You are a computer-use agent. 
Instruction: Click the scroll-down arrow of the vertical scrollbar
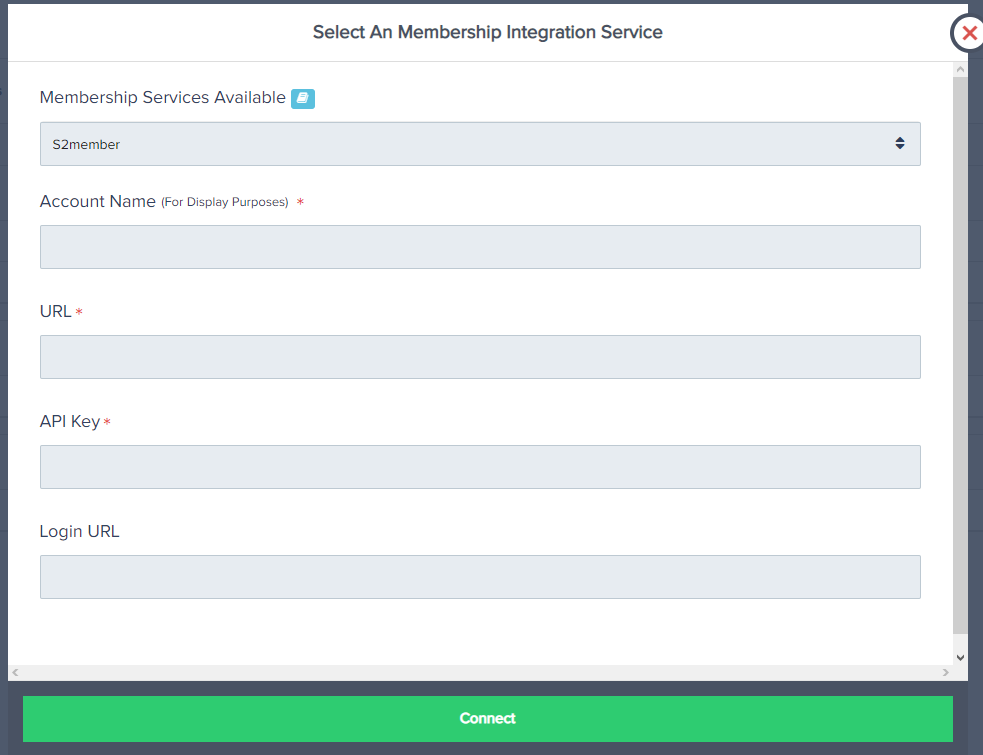point(960,657)
